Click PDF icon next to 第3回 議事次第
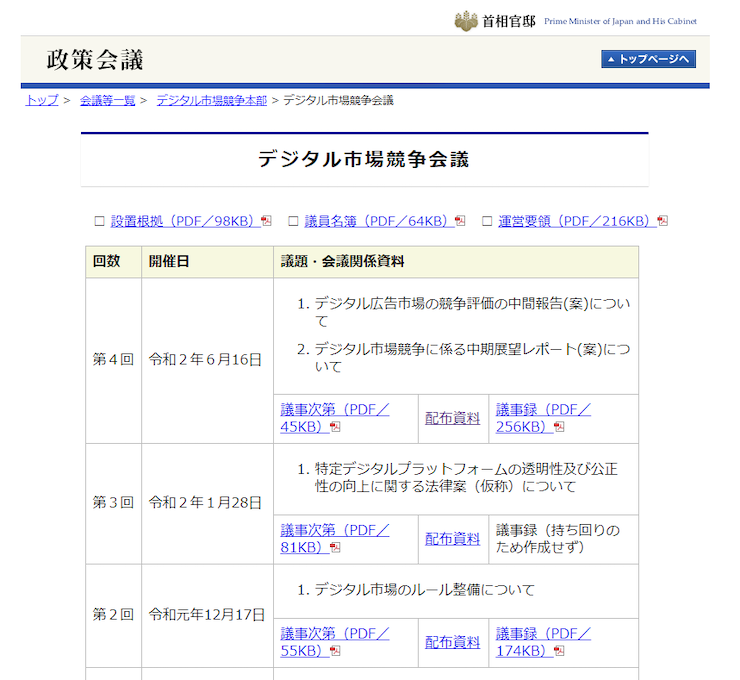Screen dimensions: 740x680 [x=335, y=548]
